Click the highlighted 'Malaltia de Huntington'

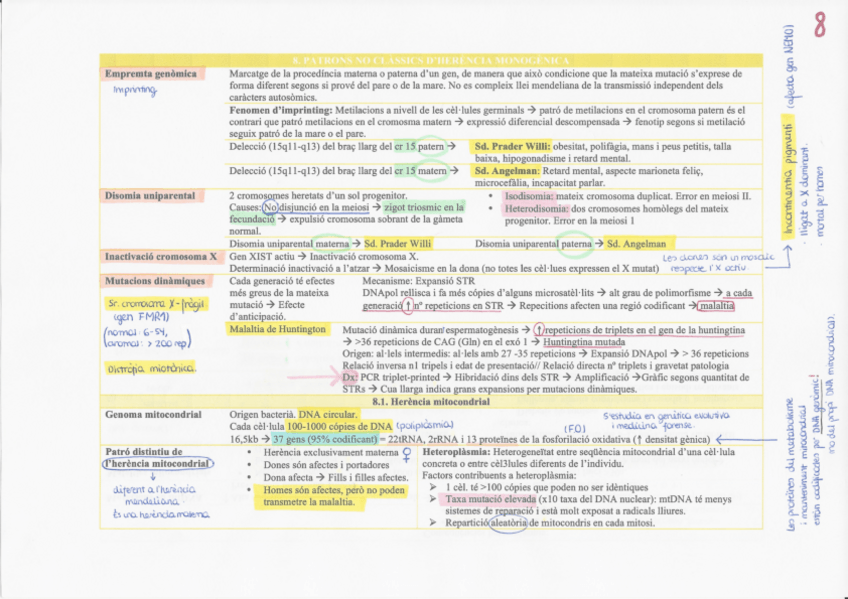(x=277, y=329)
